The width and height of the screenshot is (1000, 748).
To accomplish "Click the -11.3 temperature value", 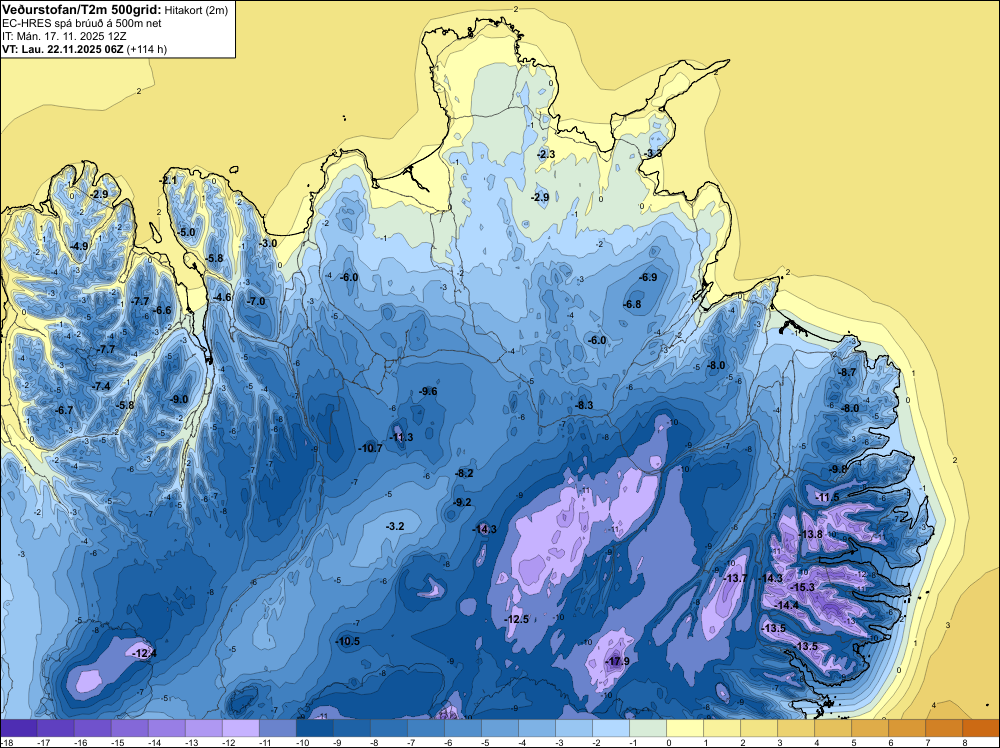I will pyautogui.click(x=401, y=437).
